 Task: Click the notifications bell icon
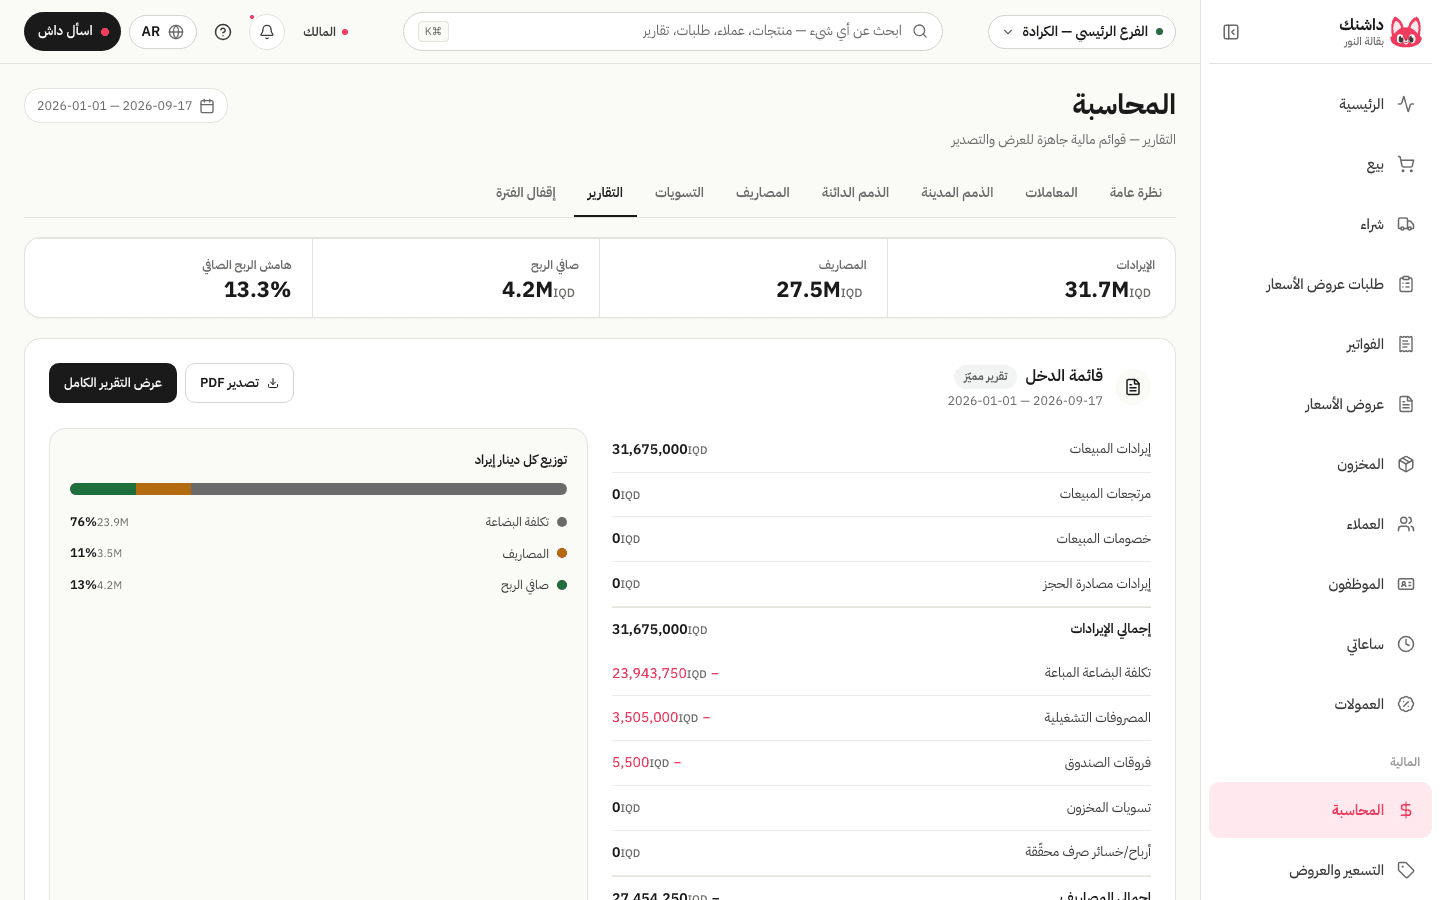[x=267, y=32]
